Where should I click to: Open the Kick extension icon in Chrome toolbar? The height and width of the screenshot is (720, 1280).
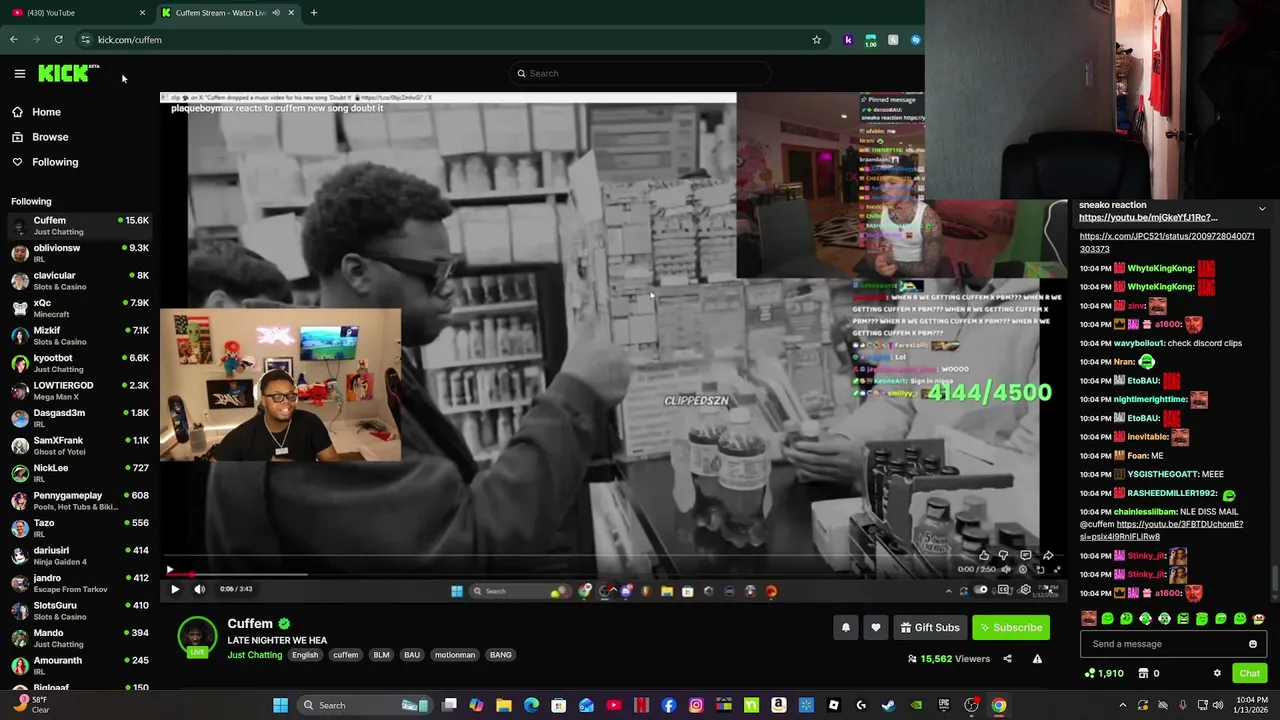(848, 40)
